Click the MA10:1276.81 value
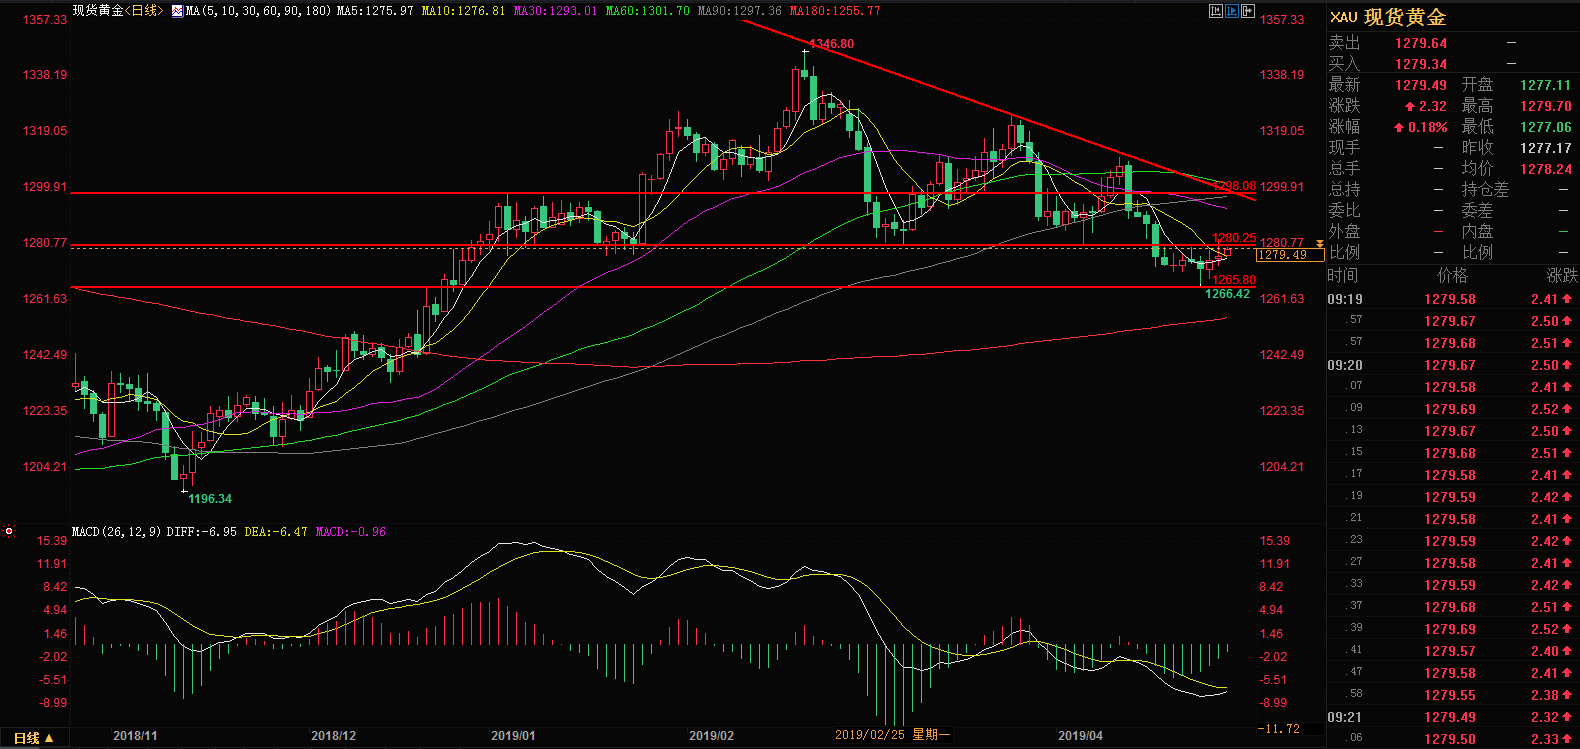Image resolution: width=1580 pixels, height=749 pixels. 463,11
